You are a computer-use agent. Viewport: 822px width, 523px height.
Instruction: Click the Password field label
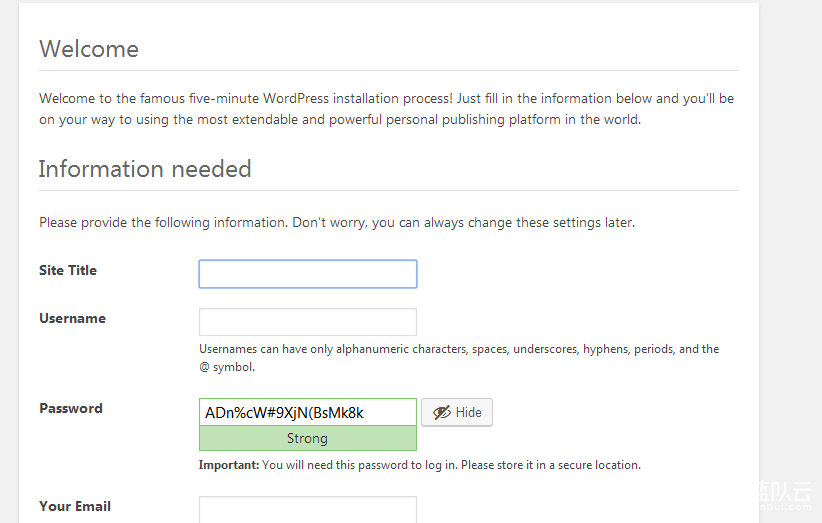70,408
